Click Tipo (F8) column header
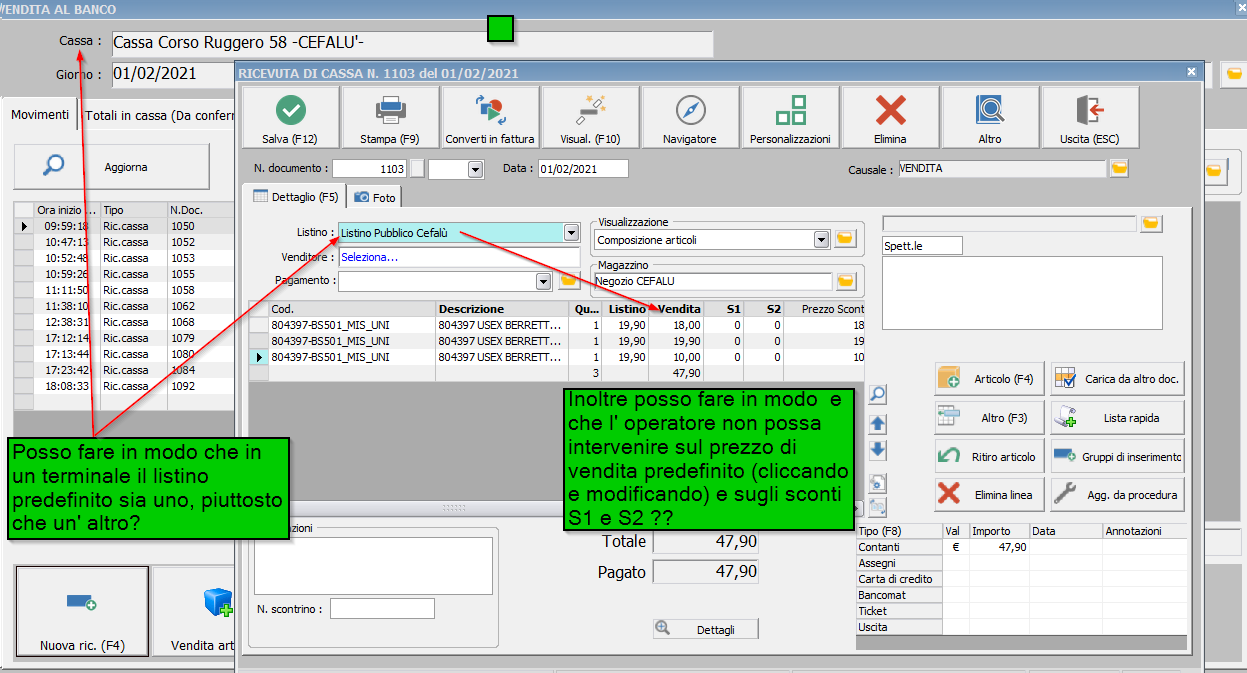The width and height of the screenshot is (1247, 673). point(899,531)
